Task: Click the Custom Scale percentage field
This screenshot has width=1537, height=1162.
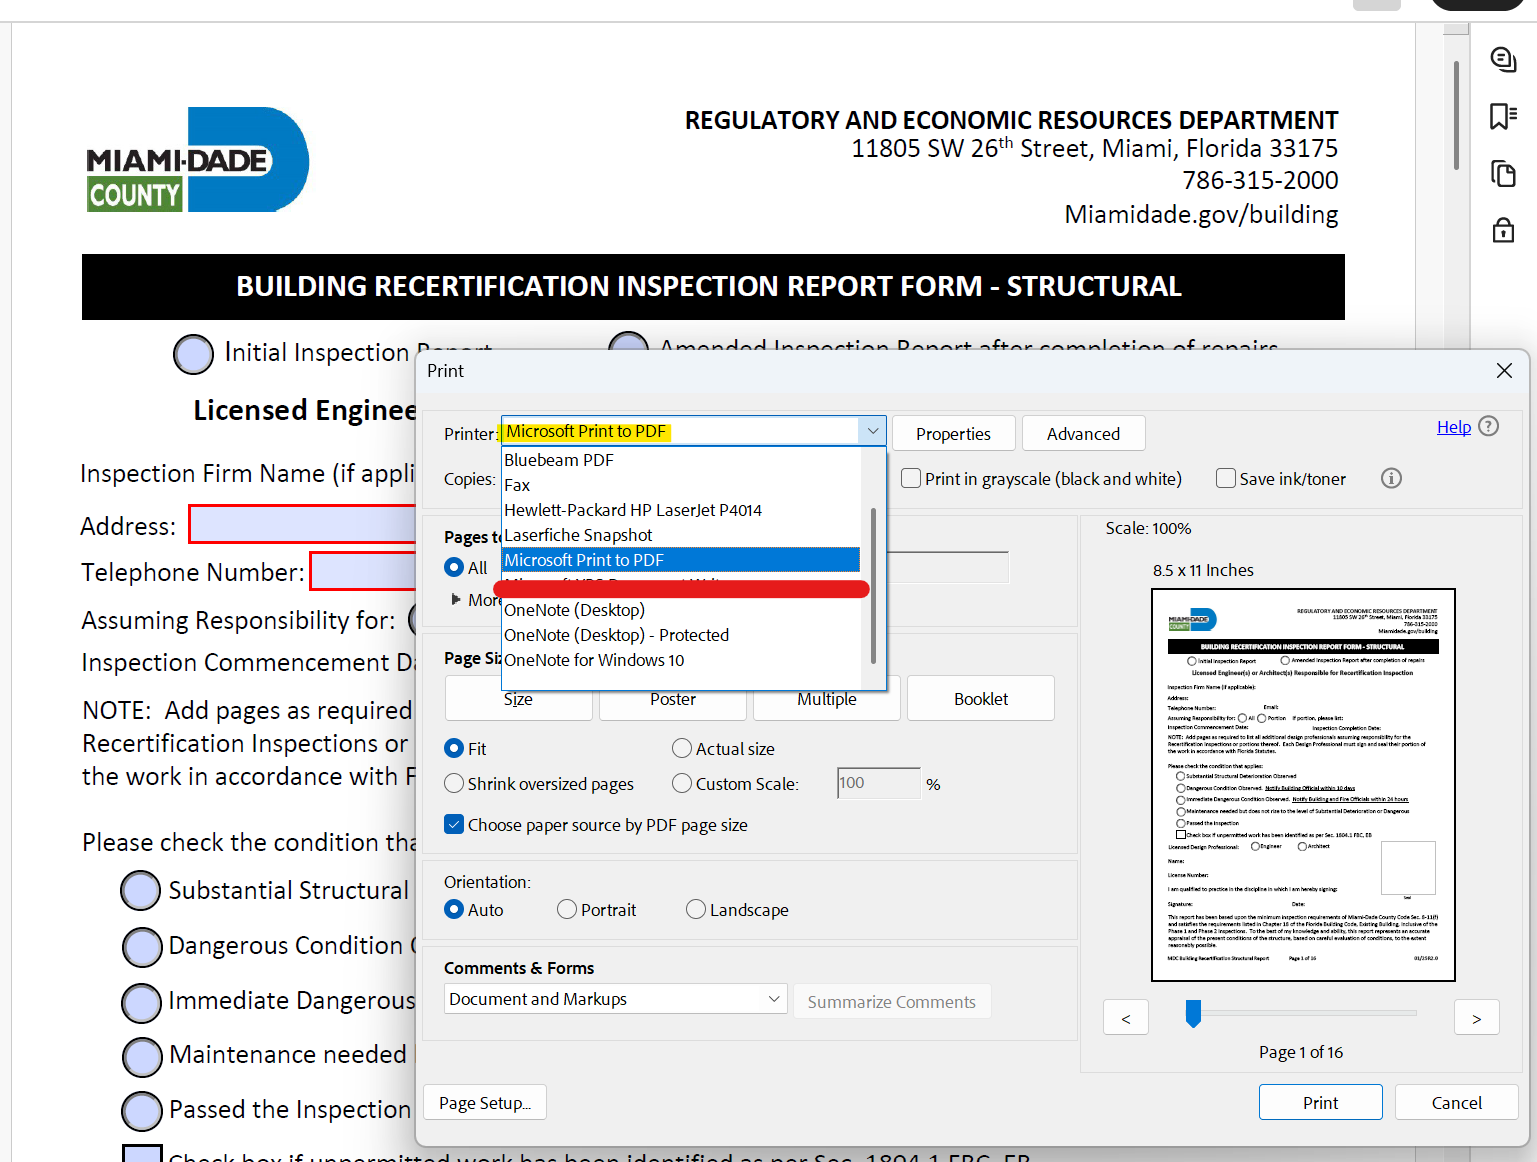Action: [879, 783]
